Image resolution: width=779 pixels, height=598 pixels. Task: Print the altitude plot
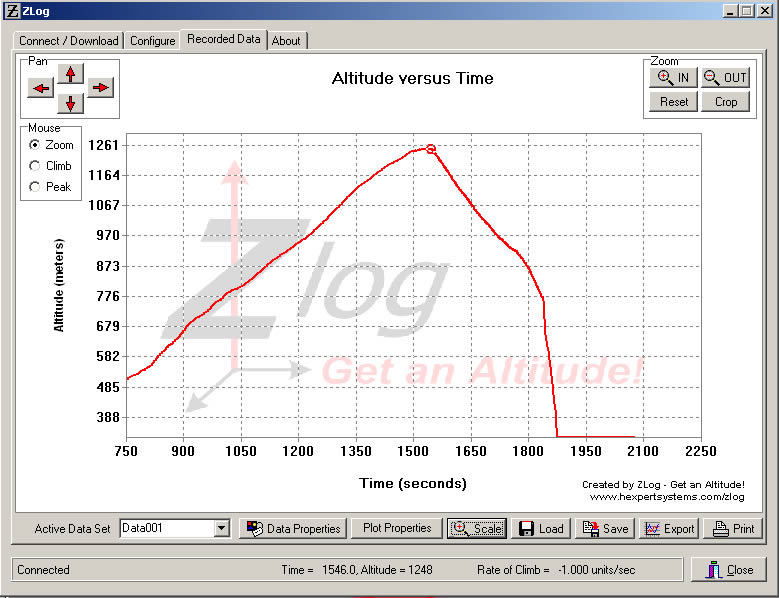(732, 528)
